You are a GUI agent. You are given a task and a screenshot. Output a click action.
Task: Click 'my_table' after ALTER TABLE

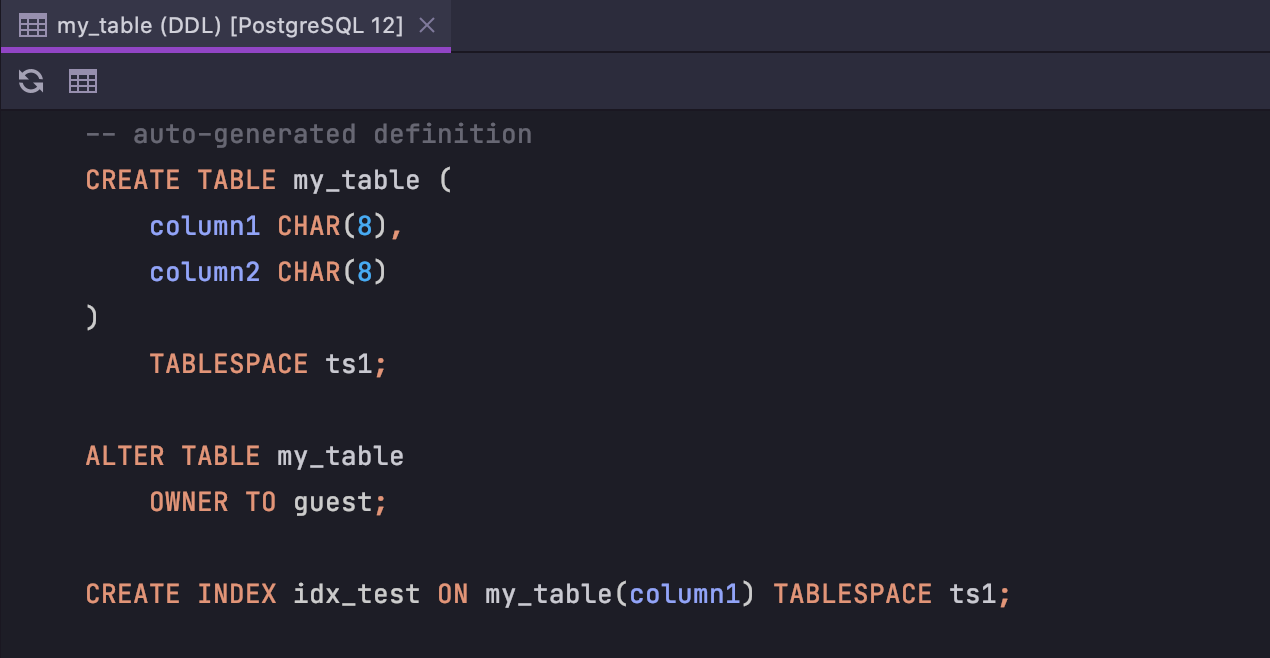tap(341, 456)
